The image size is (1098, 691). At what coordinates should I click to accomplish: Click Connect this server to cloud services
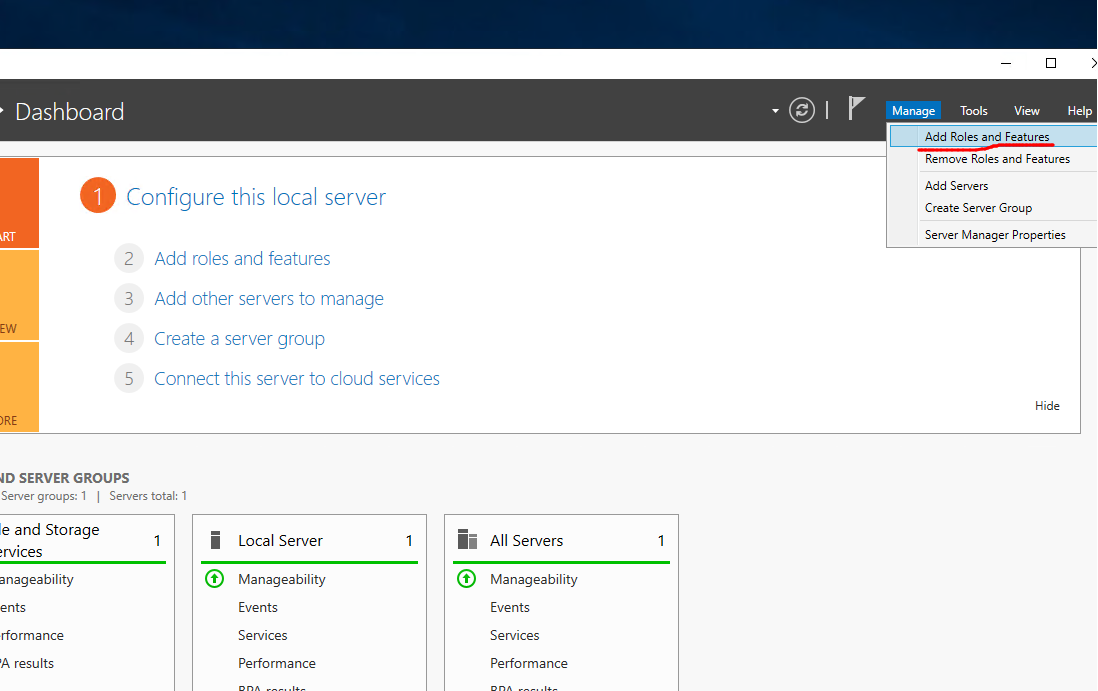tap(297, 379)
